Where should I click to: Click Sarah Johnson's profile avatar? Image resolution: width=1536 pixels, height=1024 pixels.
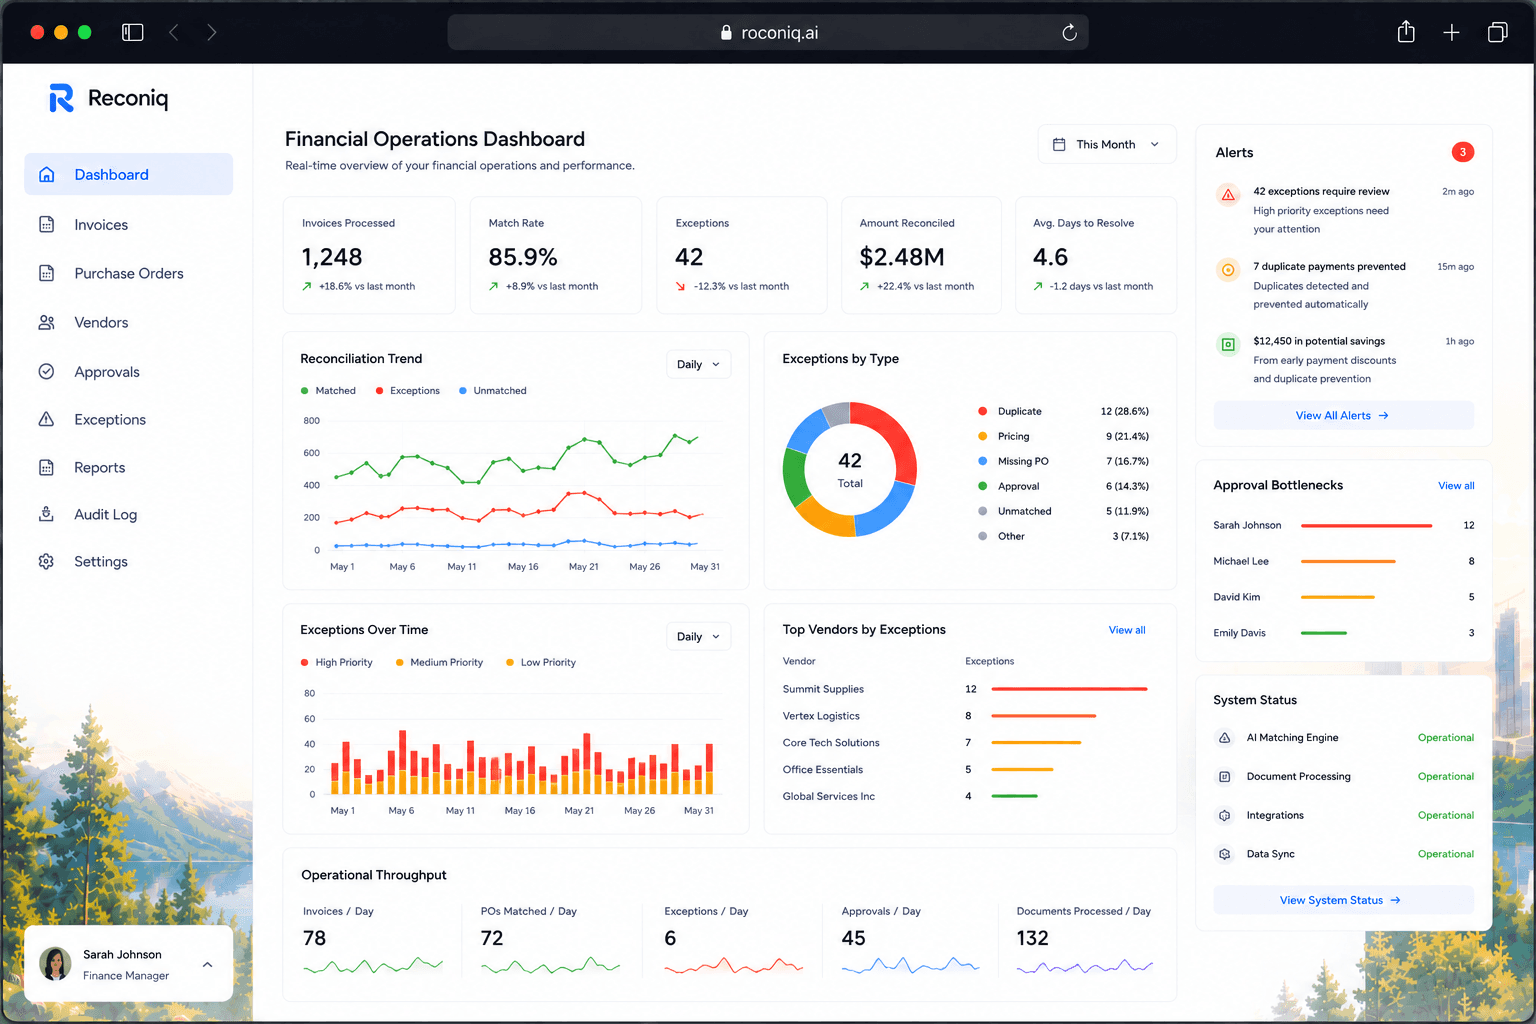pyautogui.click(x=55, y=964)
